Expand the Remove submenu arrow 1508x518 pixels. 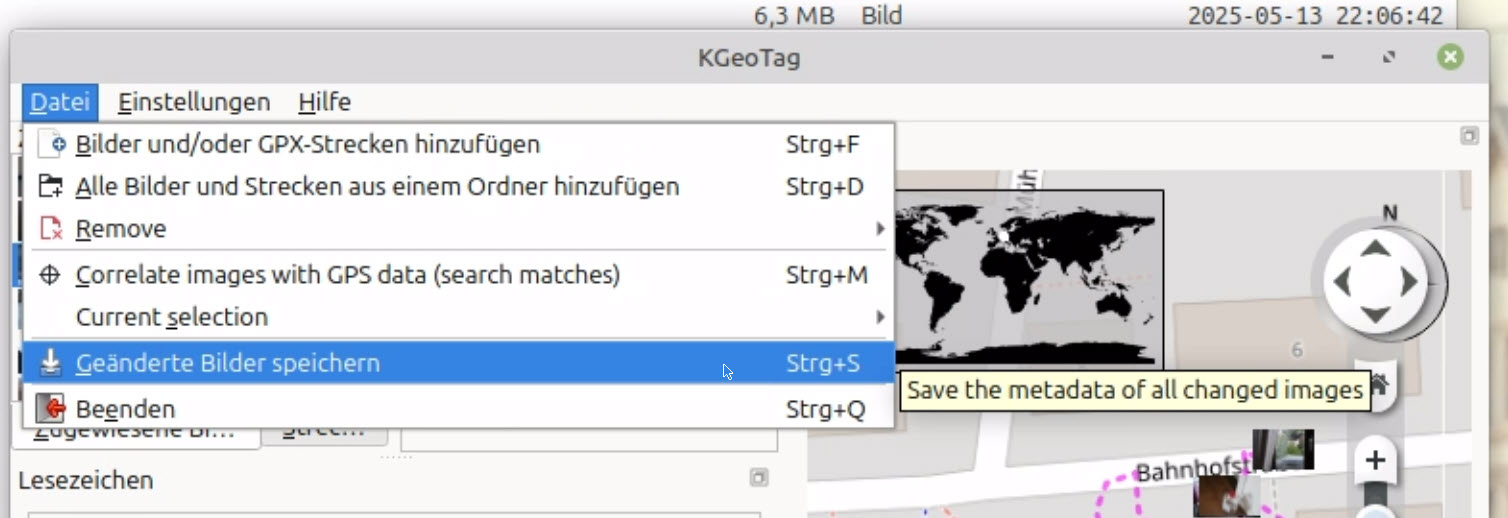point(881,229)
